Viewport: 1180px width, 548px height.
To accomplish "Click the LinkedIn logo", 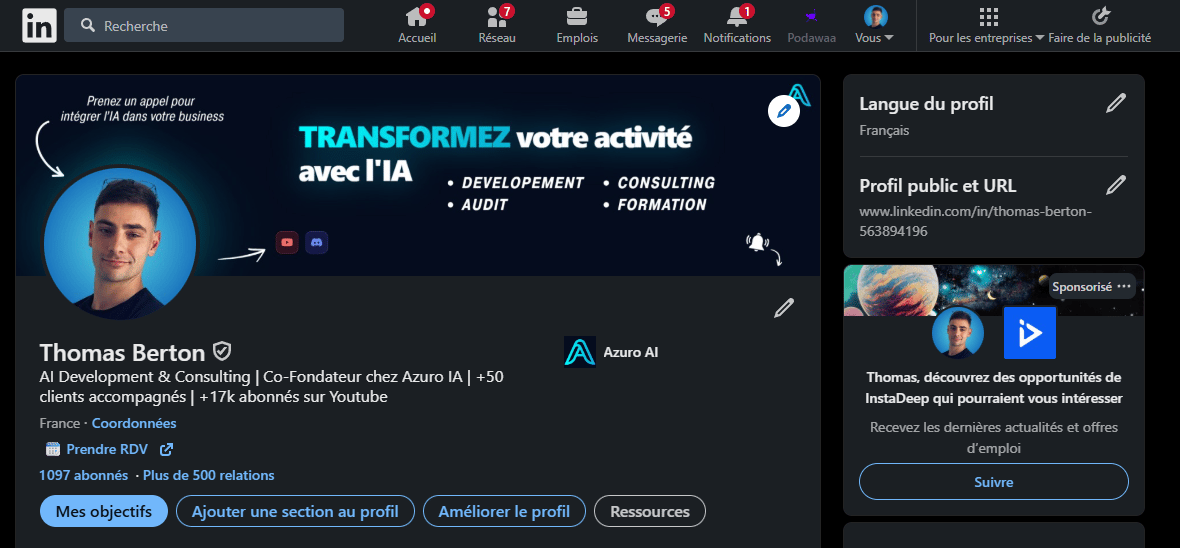I will 39,26.
